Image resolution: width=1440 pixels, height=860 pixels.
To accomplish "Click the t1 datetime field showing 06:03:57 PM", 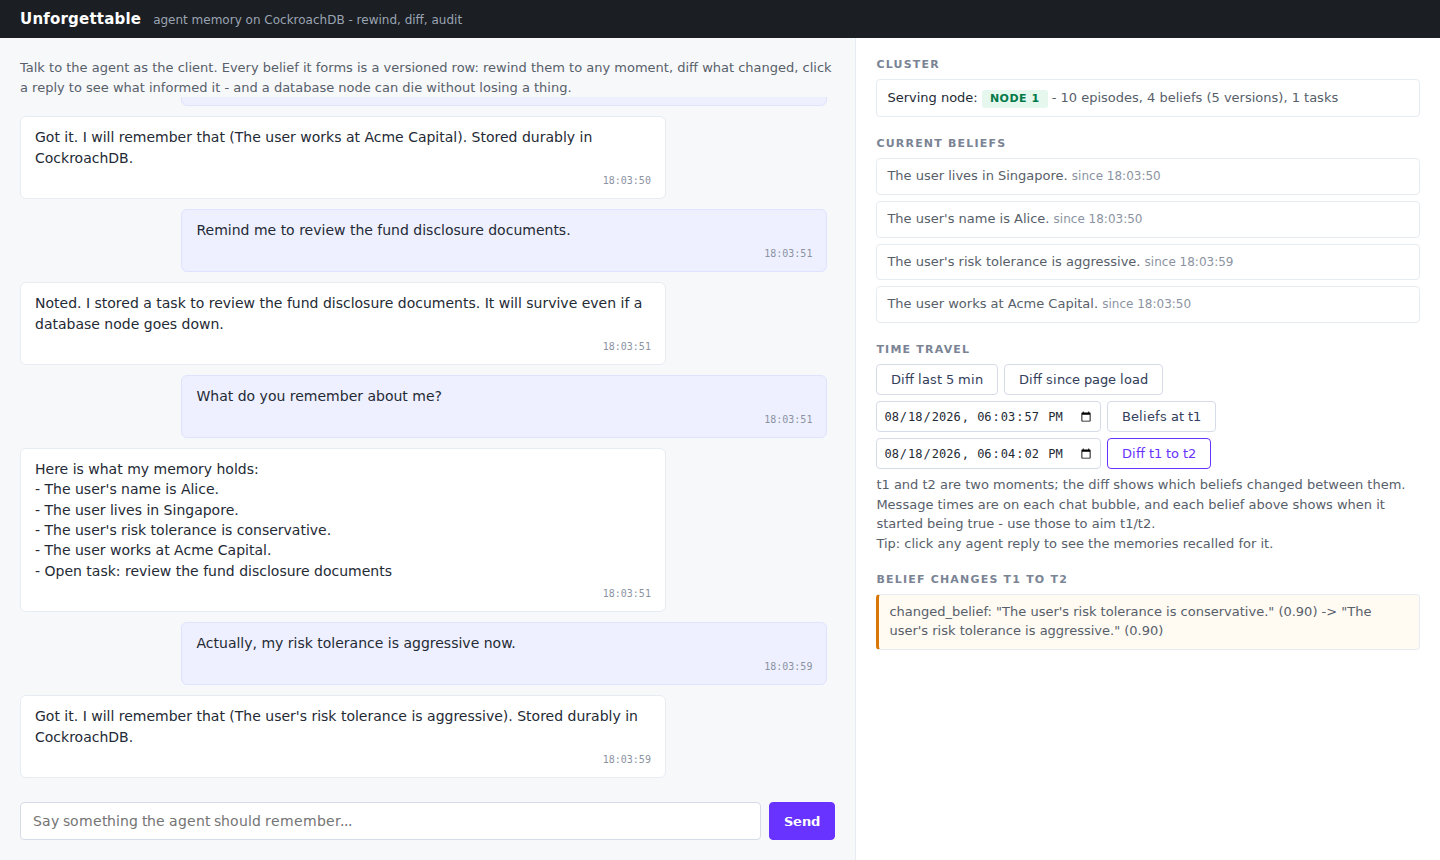I will (x=988, y=417).
